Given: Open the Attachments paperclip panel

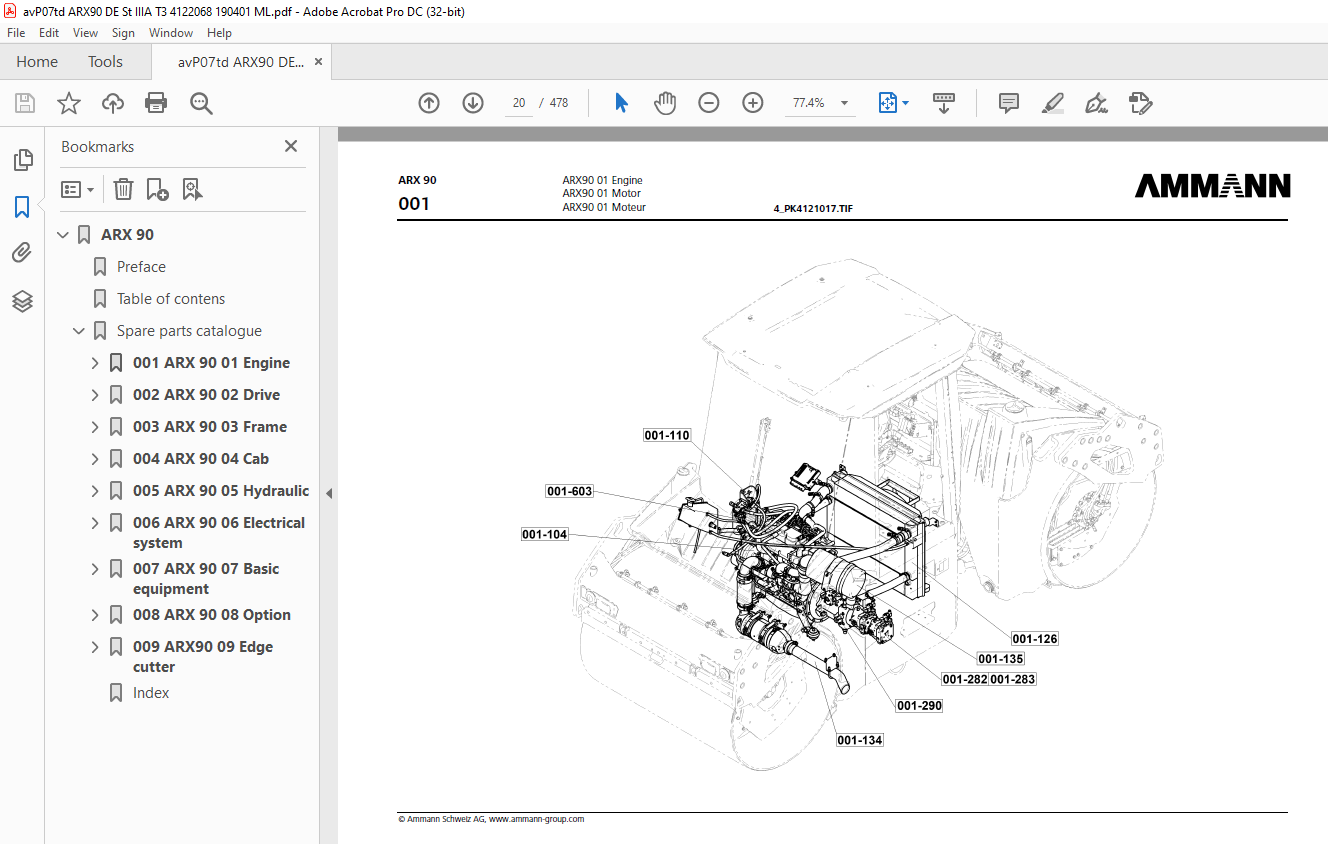Looking at the screenshot, I should point(22,253).
